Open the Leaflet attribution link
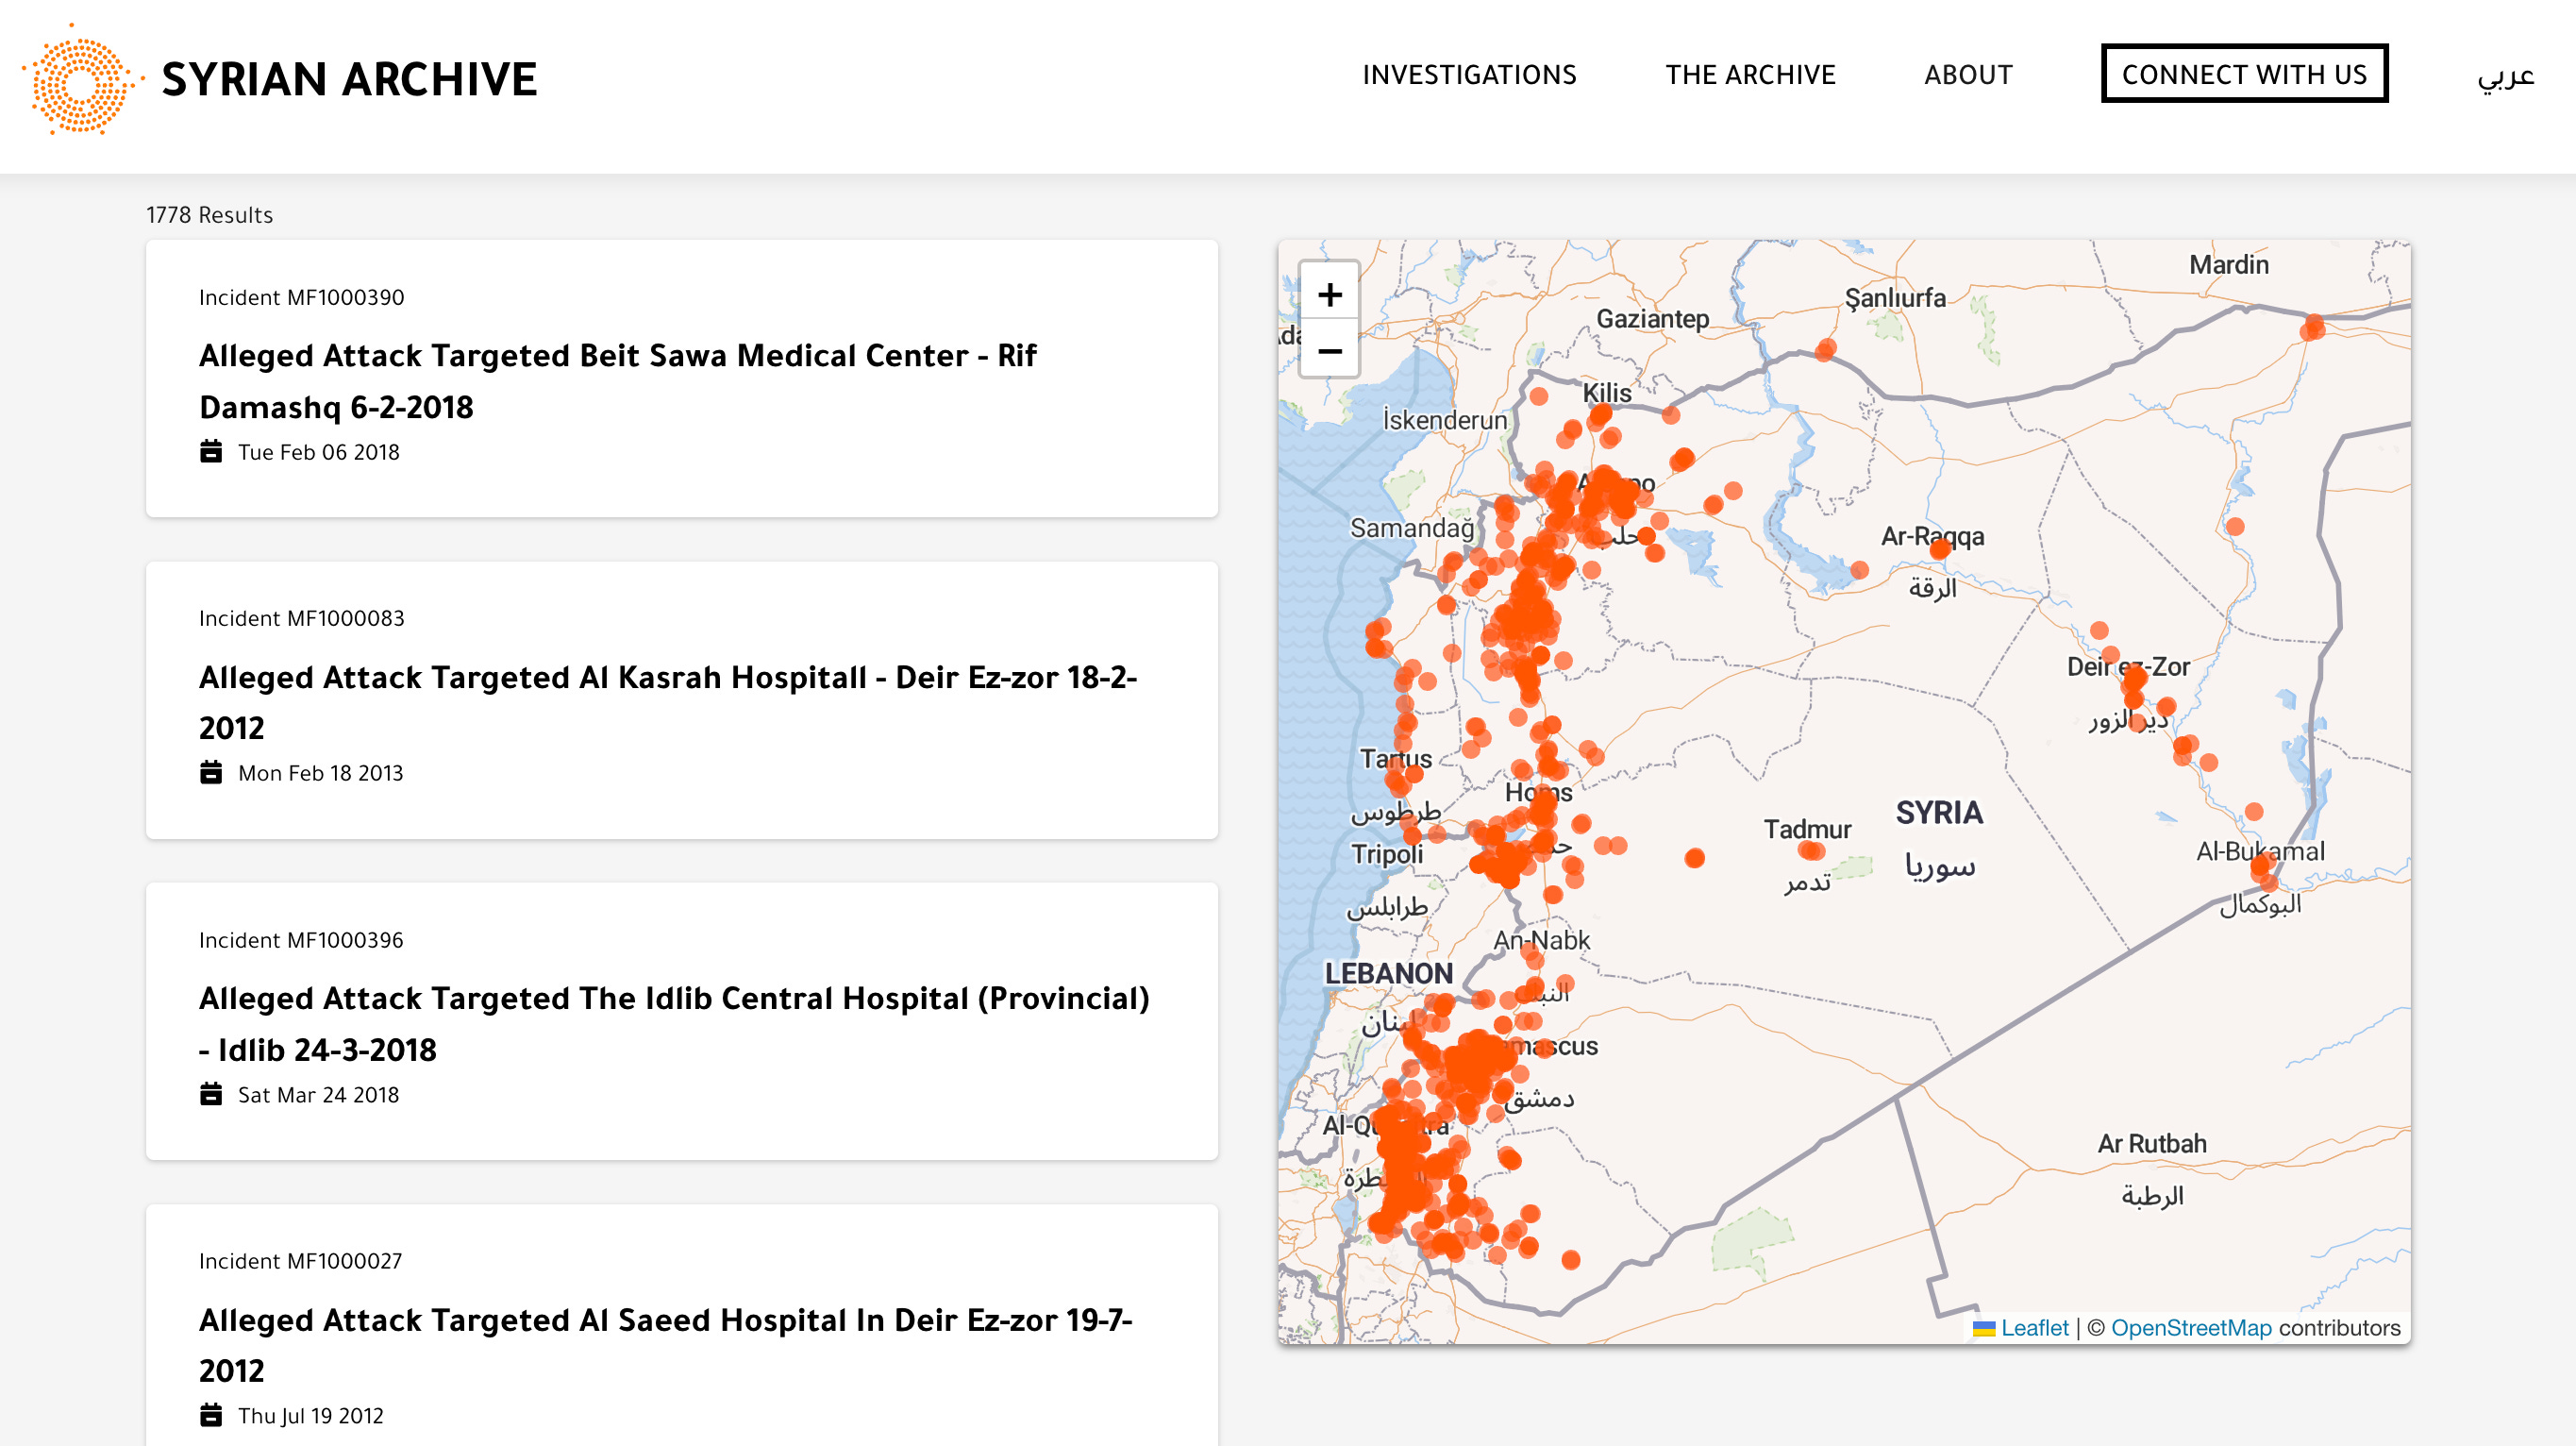 tap(2034, 1328)
